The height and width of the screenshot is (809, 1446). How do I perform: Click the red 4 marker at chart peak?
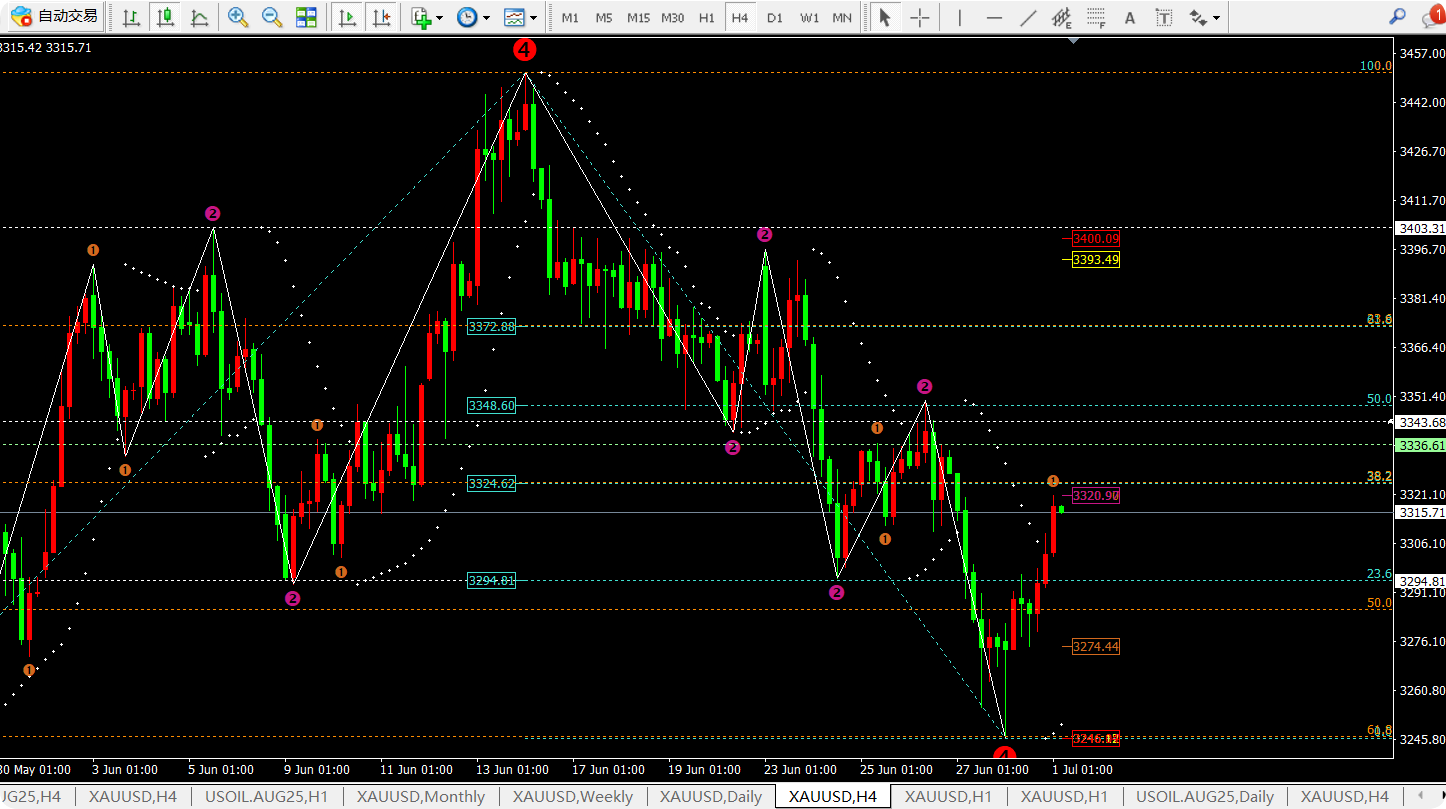(525, 49)
